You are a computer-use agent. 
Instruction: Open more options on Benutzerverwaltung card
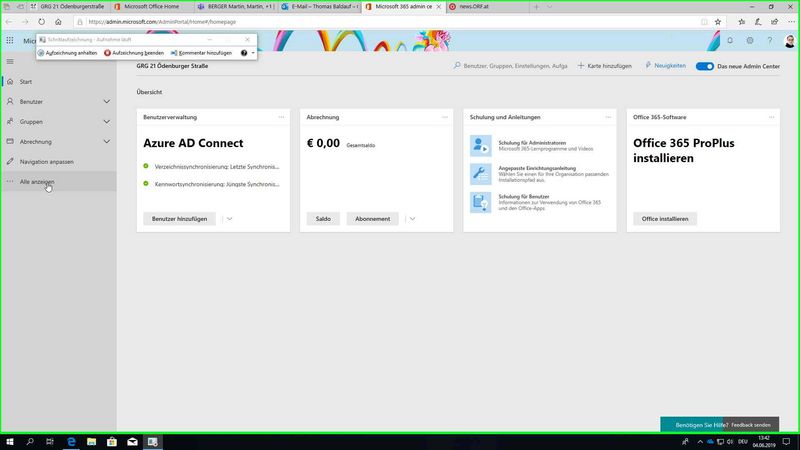click(281, 117)
